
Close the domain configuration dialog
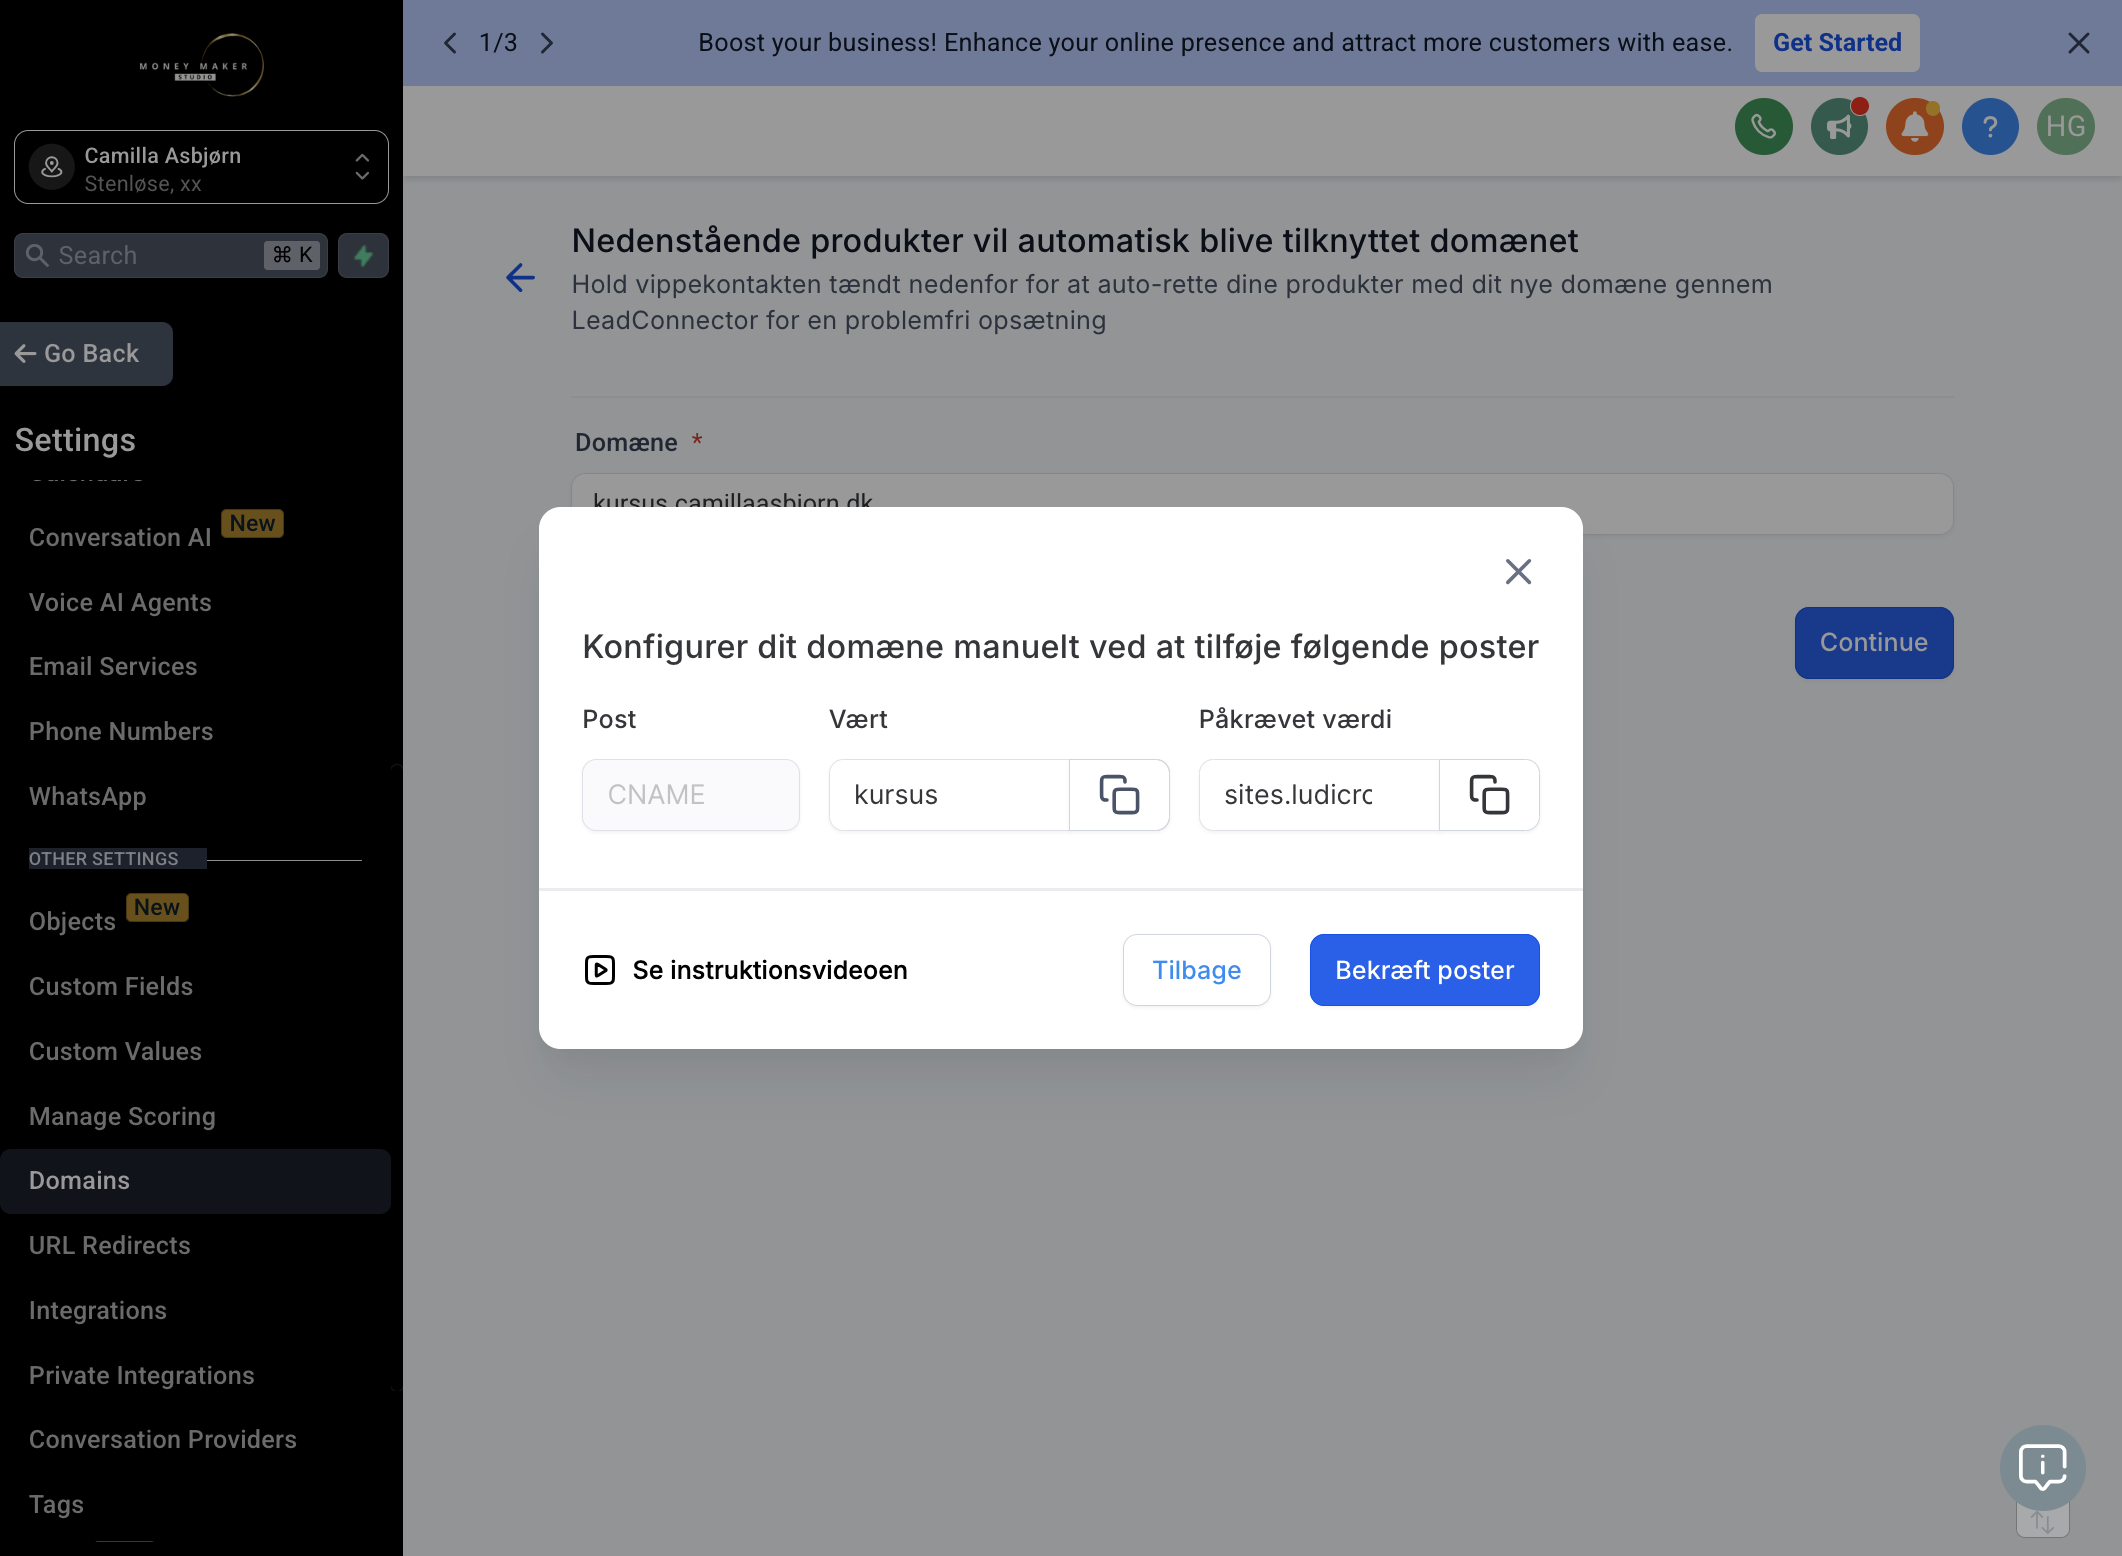(x=1518, y=572)
